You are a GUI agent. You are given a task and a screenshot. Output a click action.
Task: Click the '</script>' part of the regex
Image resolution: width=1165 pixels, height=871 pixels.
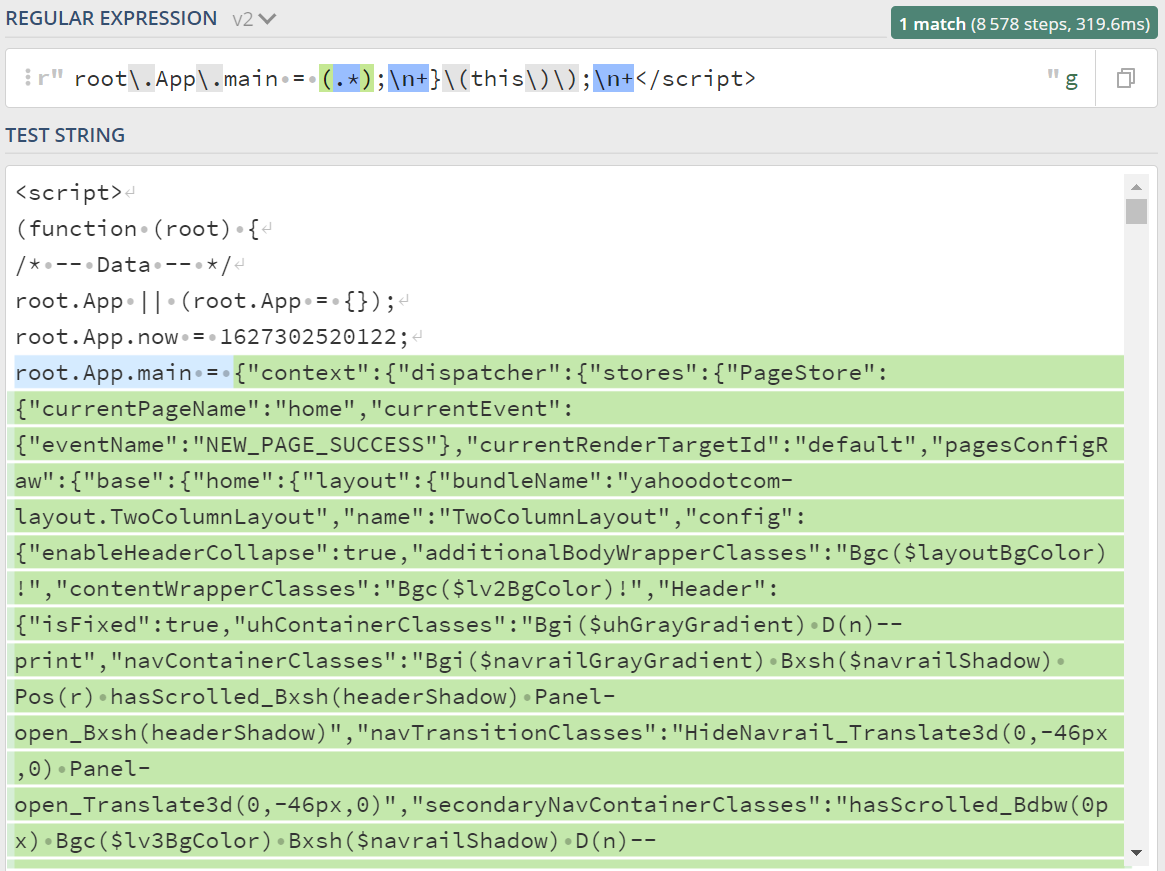coord(695,78)
